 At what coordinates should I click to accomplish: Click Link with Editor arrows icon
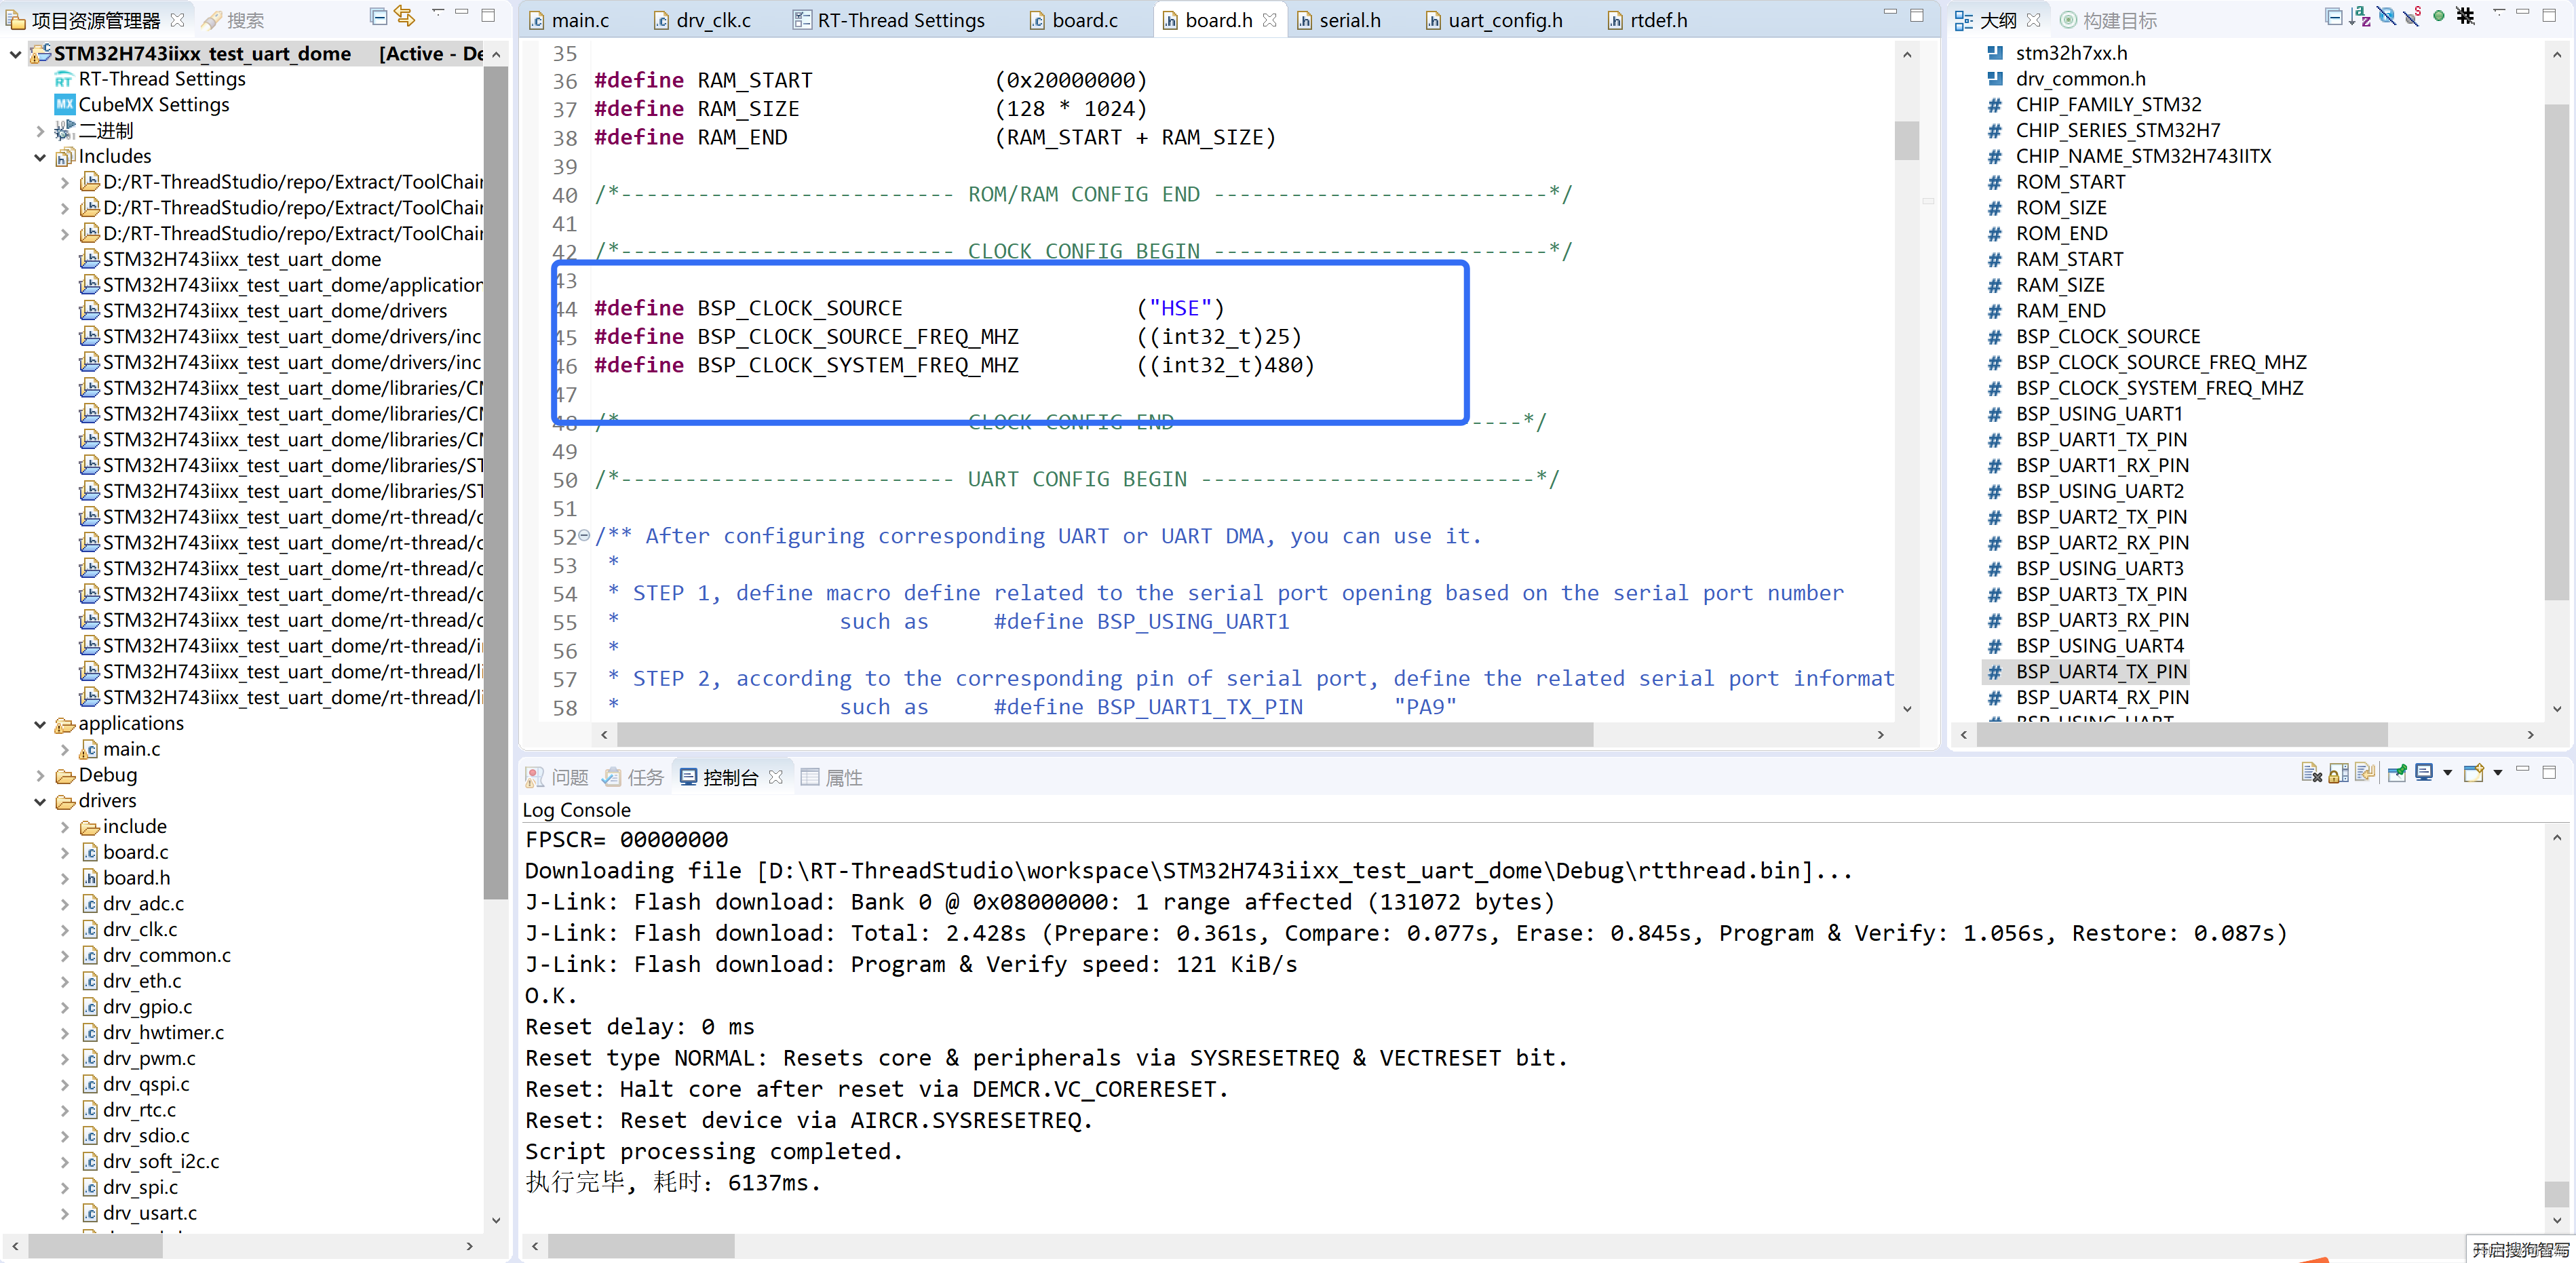coord(404,17)
